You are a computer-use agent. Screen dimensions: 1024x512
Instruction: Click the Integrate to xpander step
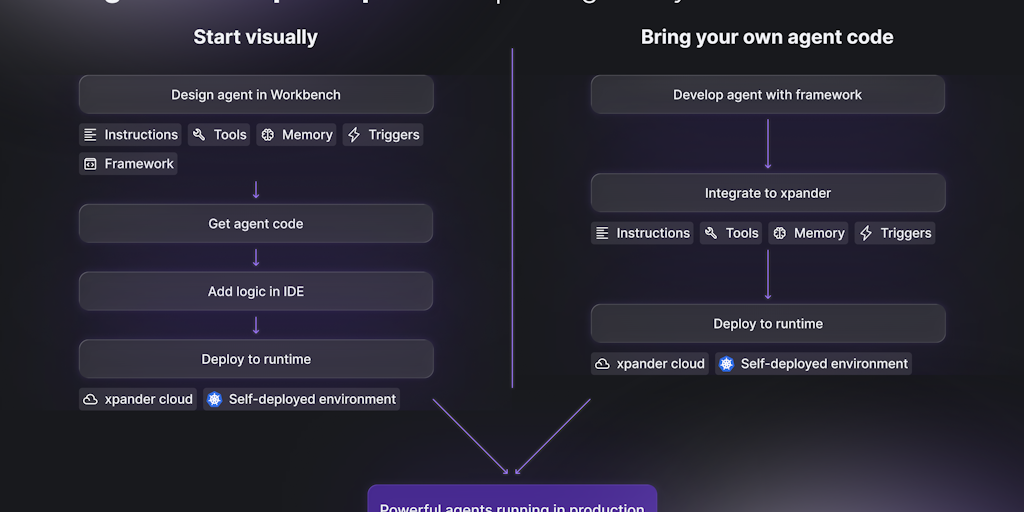point(767,193)
